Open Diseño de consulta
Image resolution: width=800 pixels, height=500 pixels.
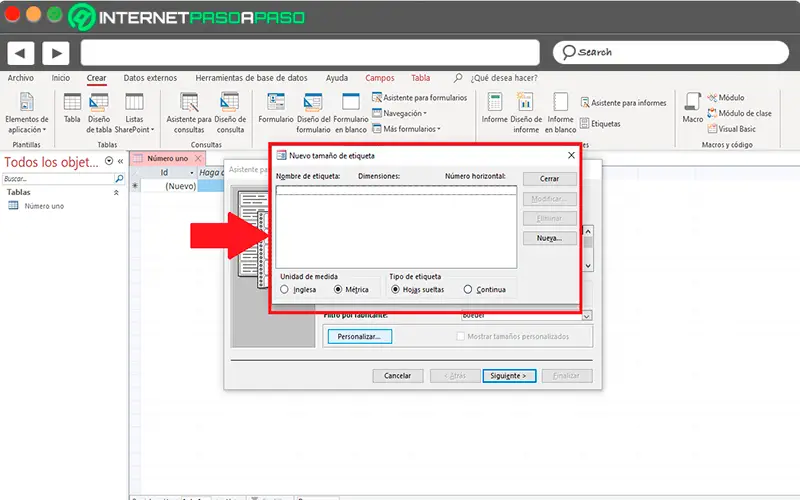click(230, 113)
